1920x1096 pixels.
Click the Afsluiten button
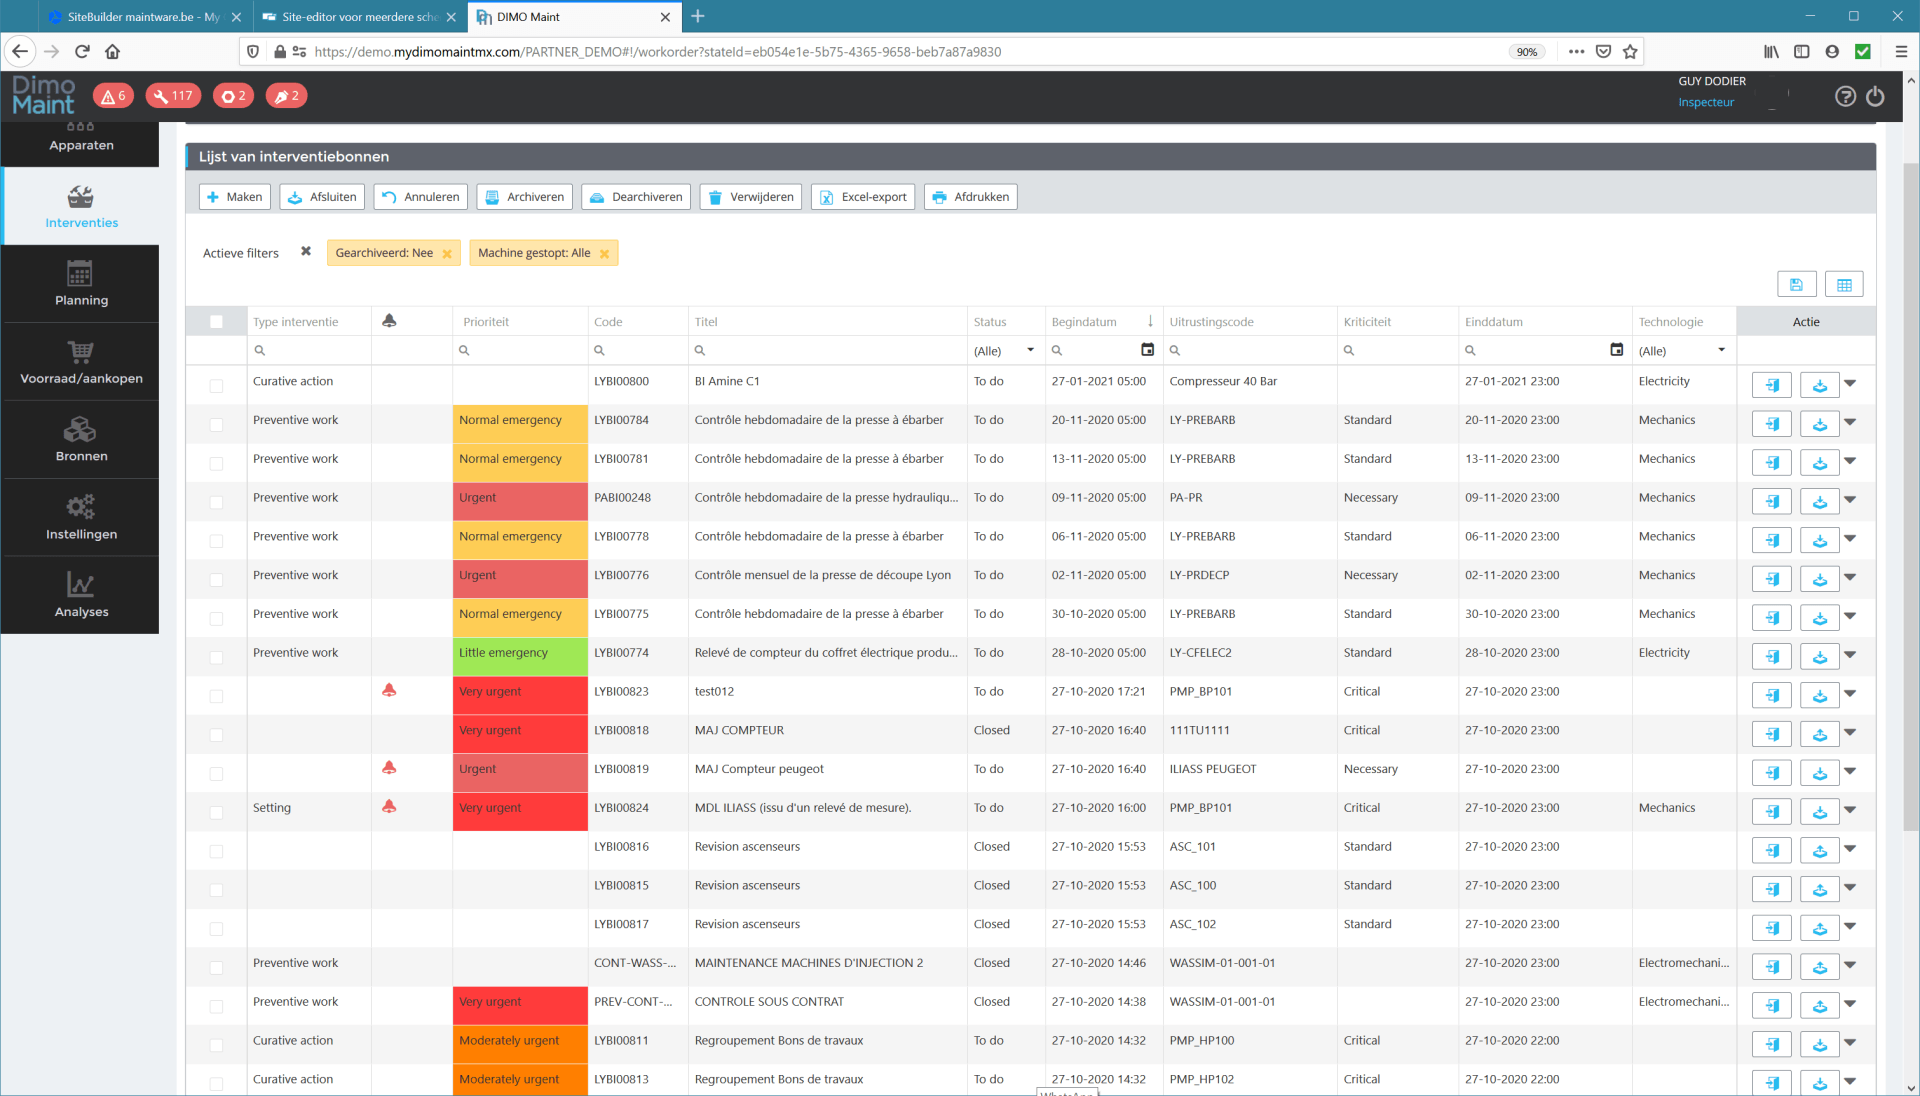pos(322,197)
